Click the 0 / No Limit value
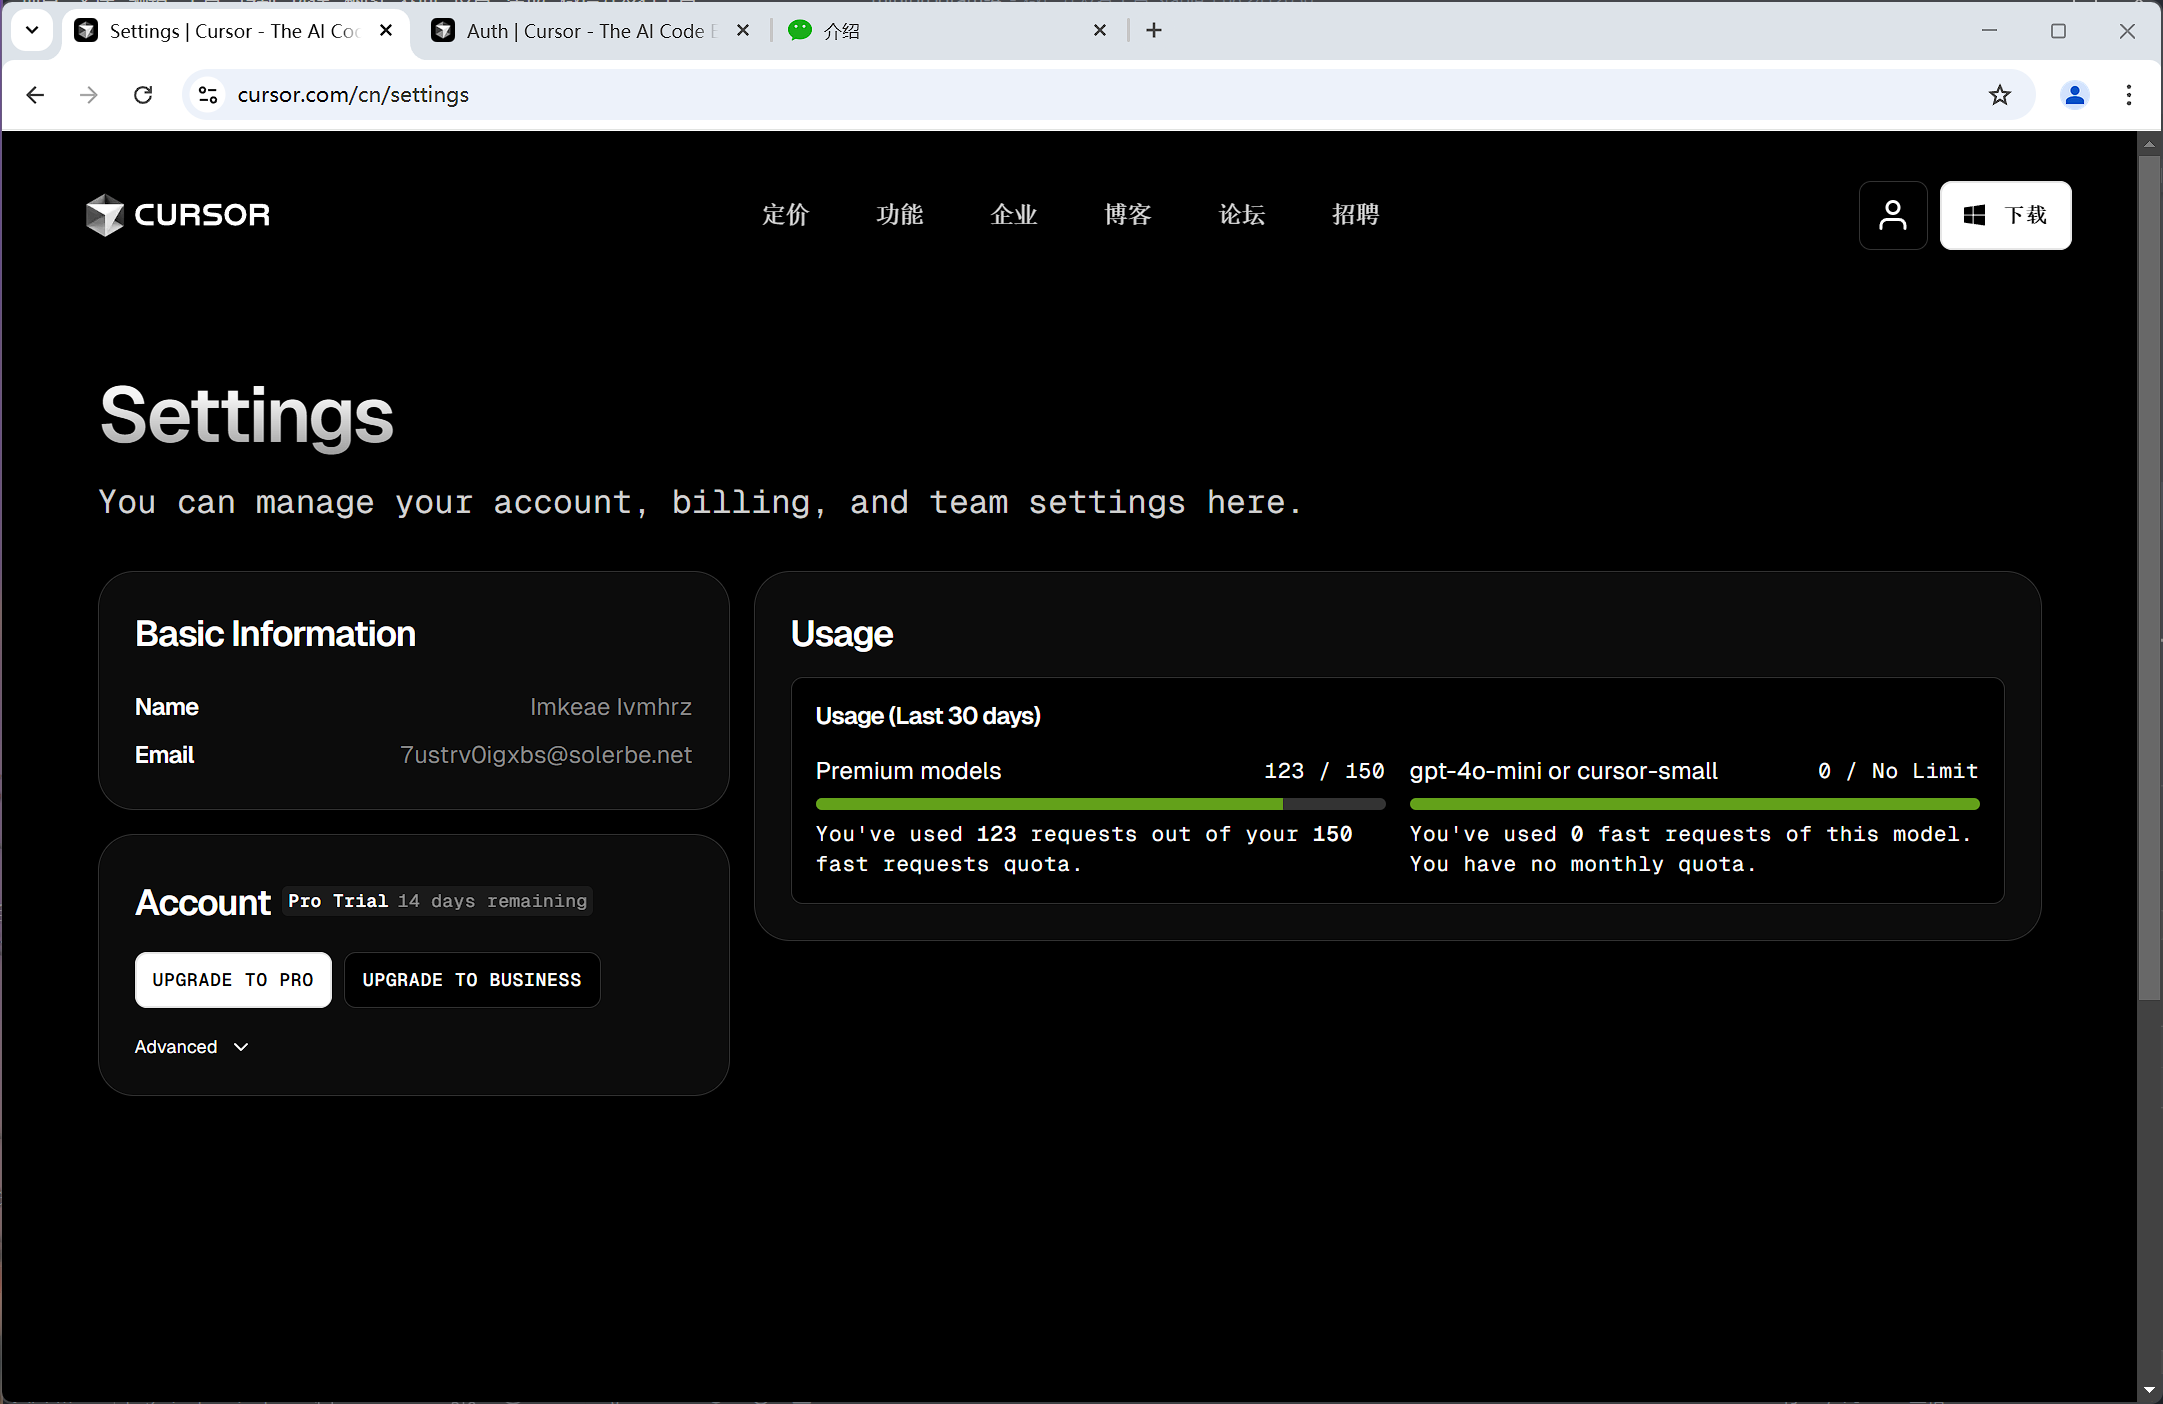2163x1404 pixels. [1898, 771]
